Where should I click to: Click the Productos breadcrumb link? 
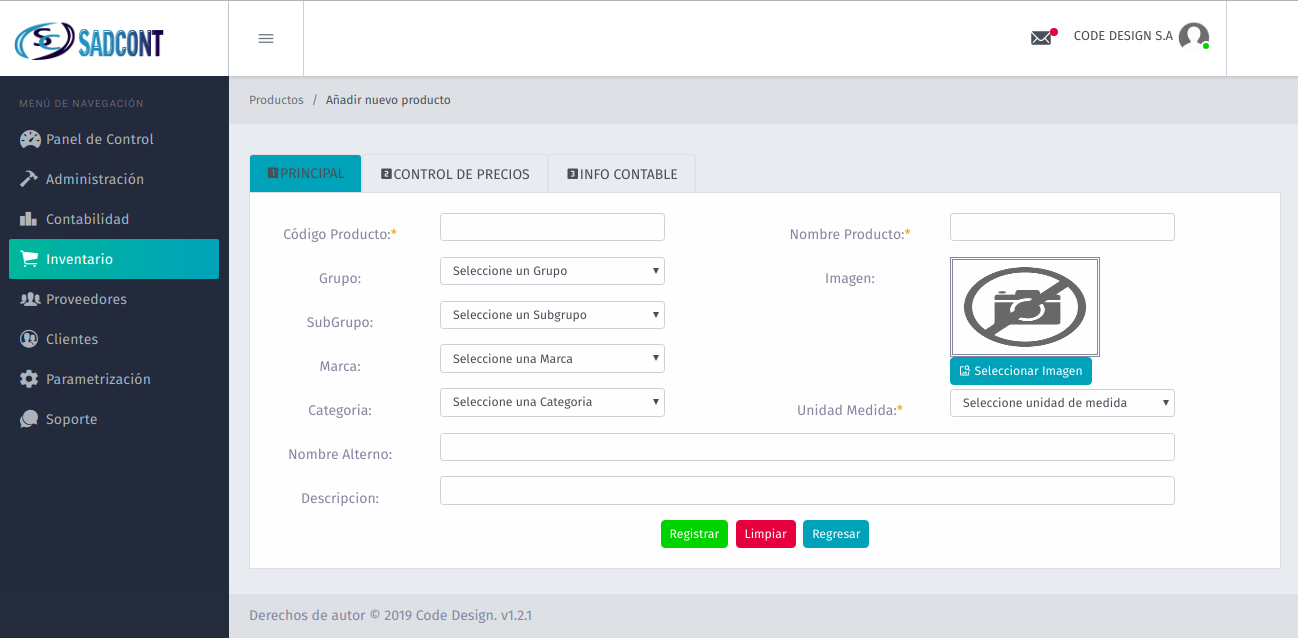pos(276,100)
